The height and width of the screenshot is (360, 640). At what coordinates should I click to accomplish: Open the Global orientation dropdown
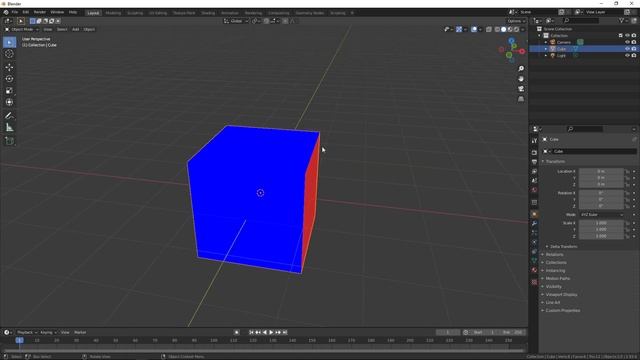pyautogui.click(x=236, y=21)
